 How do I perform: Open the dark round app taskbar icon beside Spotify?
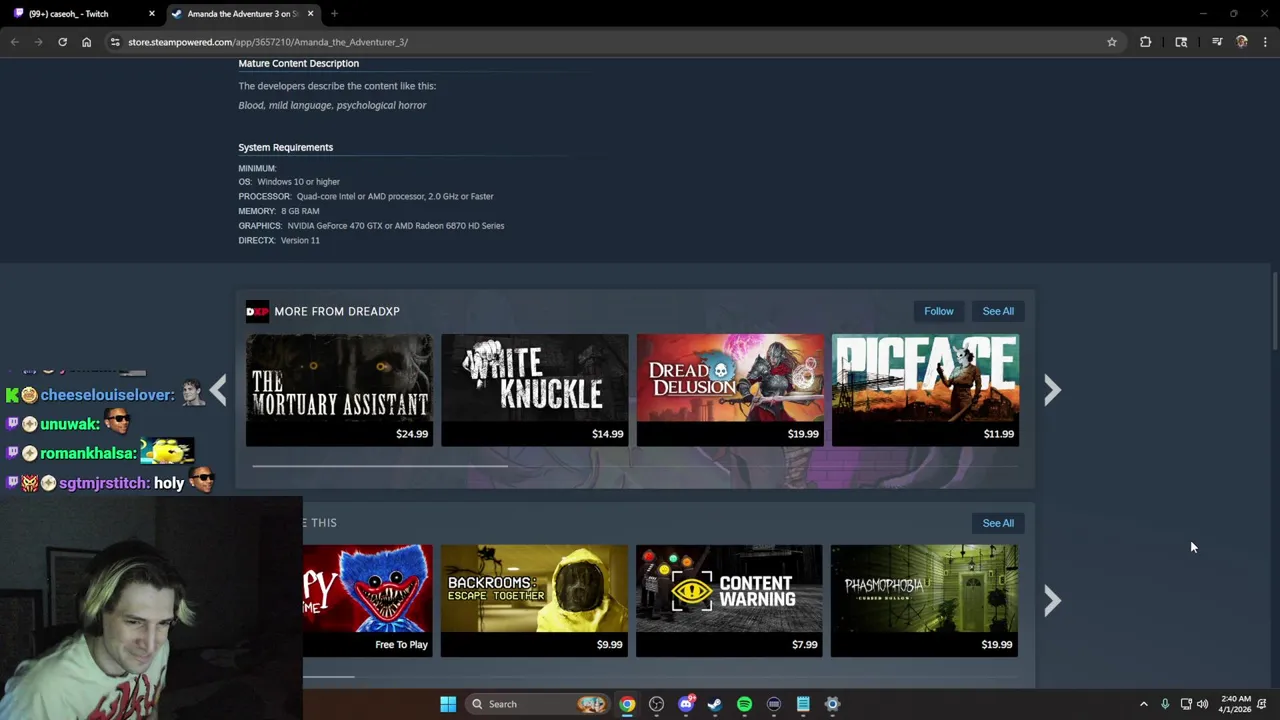point(773,704)
